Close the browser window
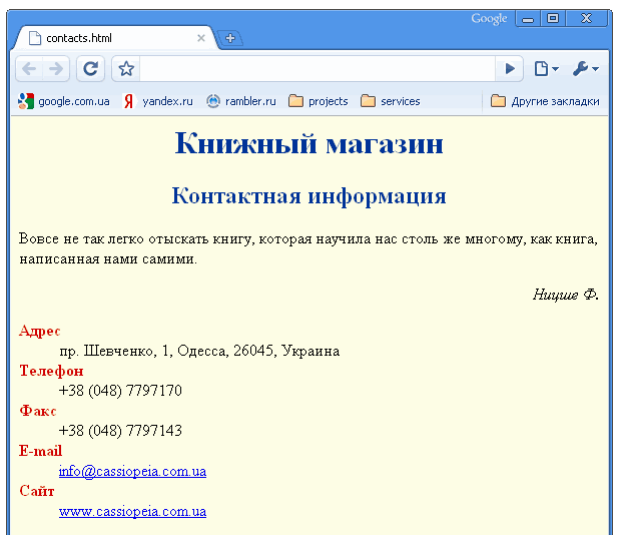This screenshot has height=535, width=627. click(586, 18)
